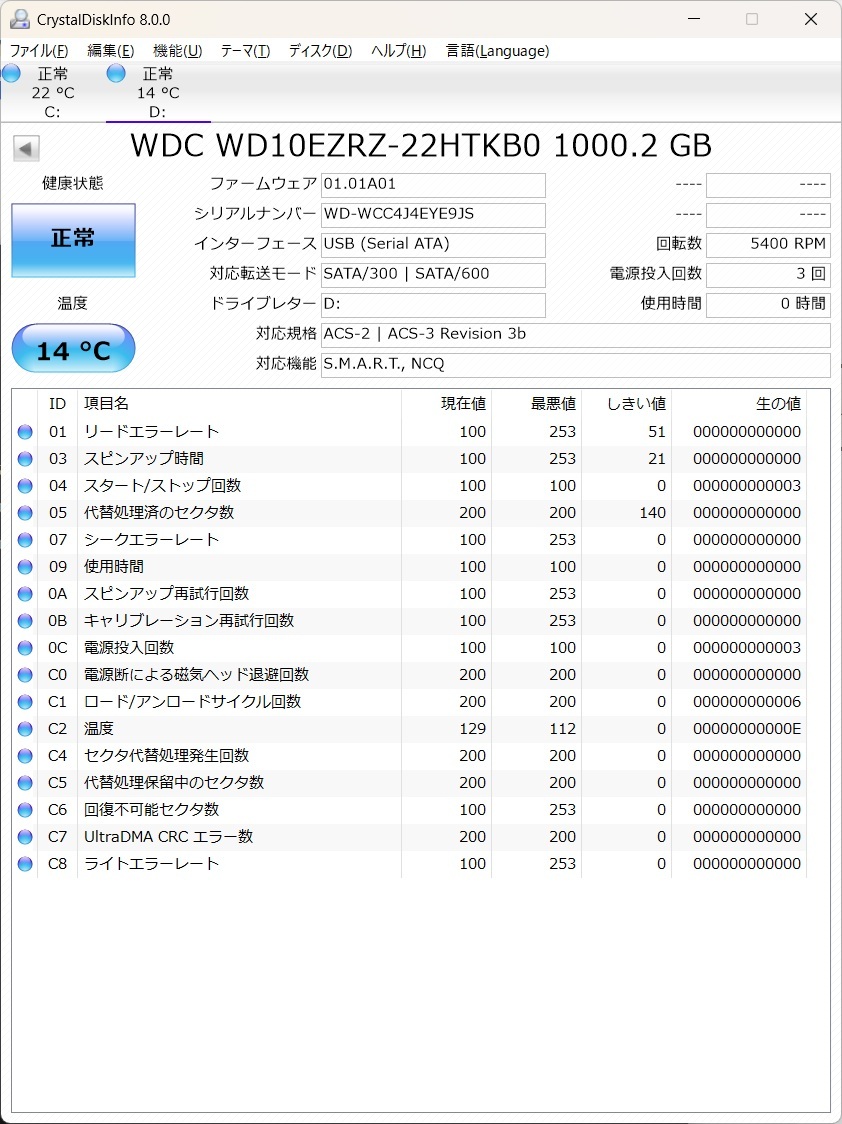Click the status orb of row C4
842x1124 pixels.
point(25,756)
